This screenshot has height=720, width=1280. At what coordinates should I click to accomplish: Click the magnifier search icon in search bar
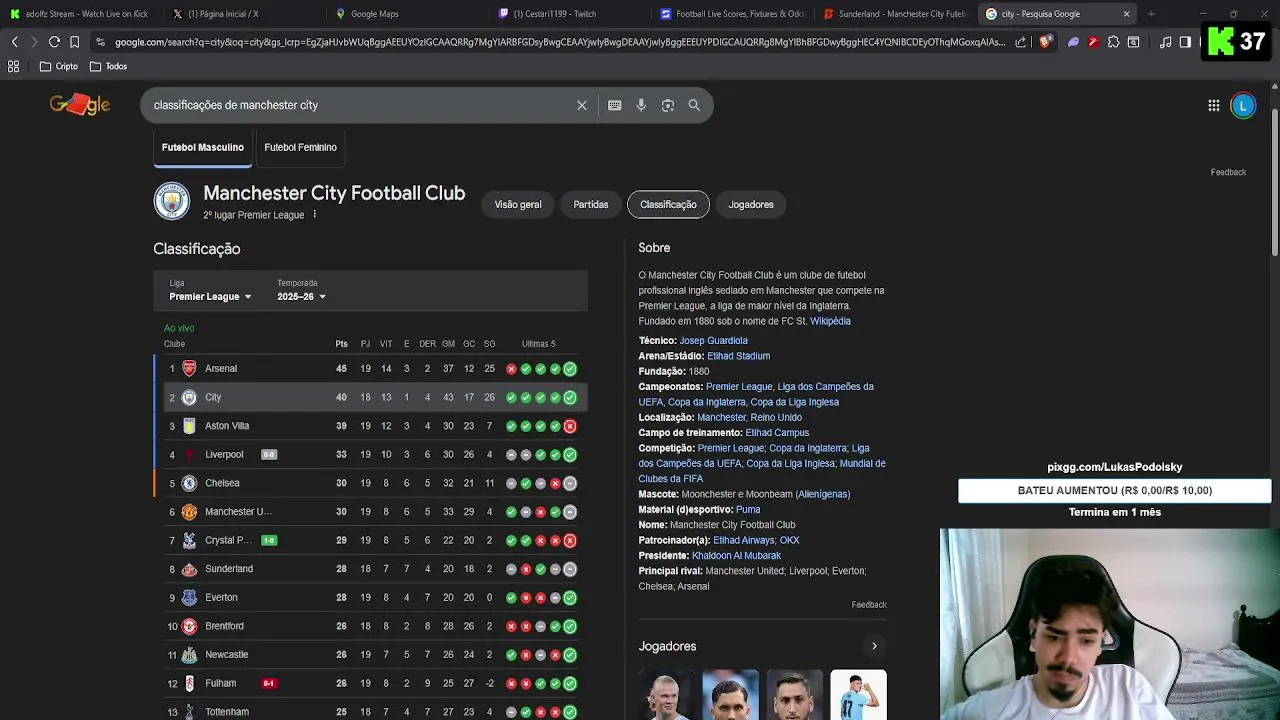point(694,105)
